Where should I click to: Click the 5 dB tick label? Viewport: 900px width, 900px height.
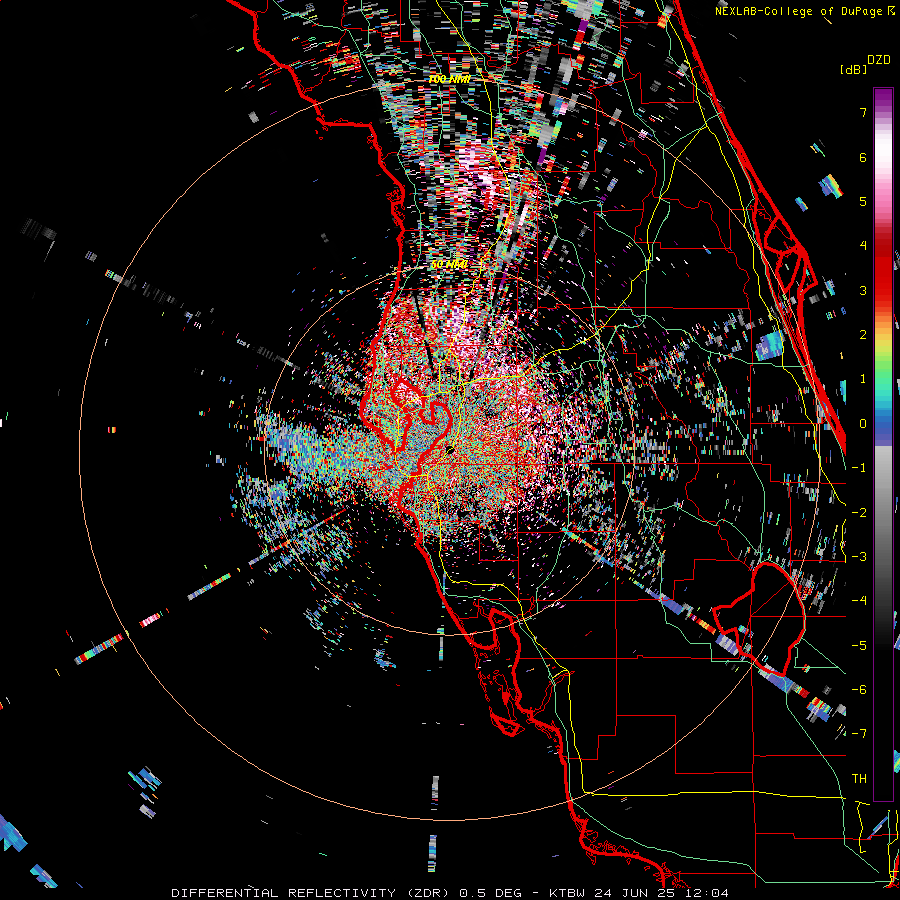(863, 201)
